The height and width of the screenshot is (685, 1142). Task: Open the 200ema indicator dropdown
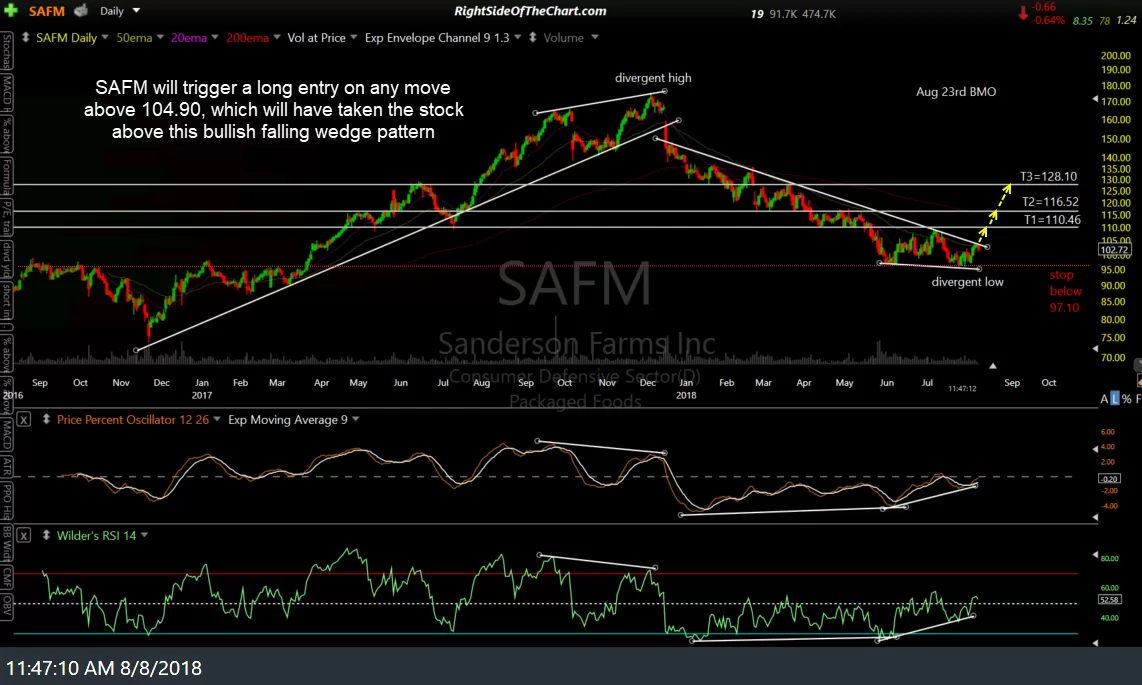(x=277, y=37)
